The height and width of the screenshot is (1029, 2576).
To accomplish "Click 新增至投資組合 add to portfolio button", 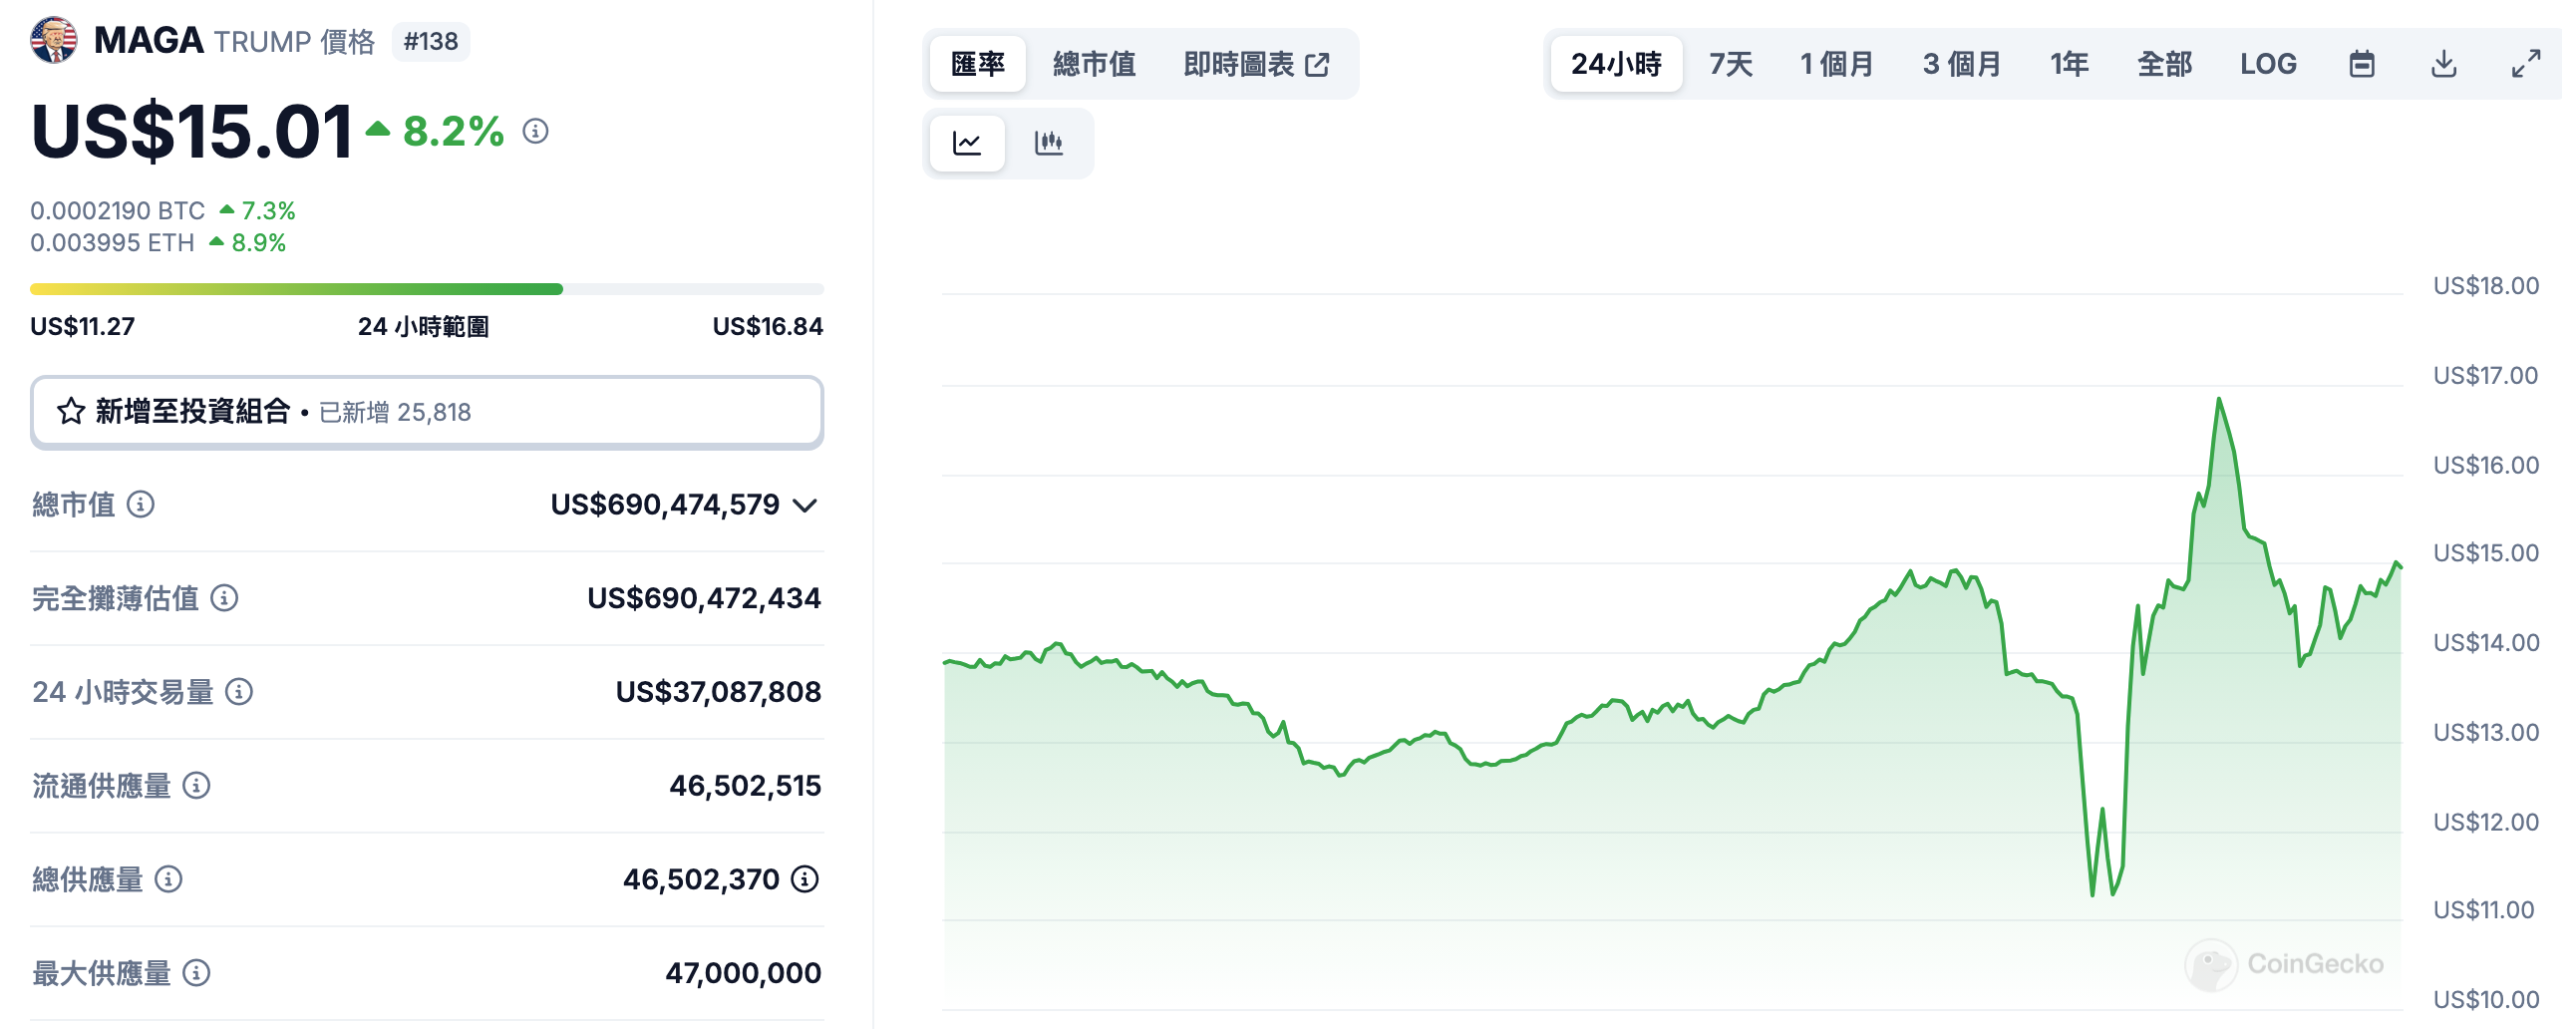I will (427, 412).
